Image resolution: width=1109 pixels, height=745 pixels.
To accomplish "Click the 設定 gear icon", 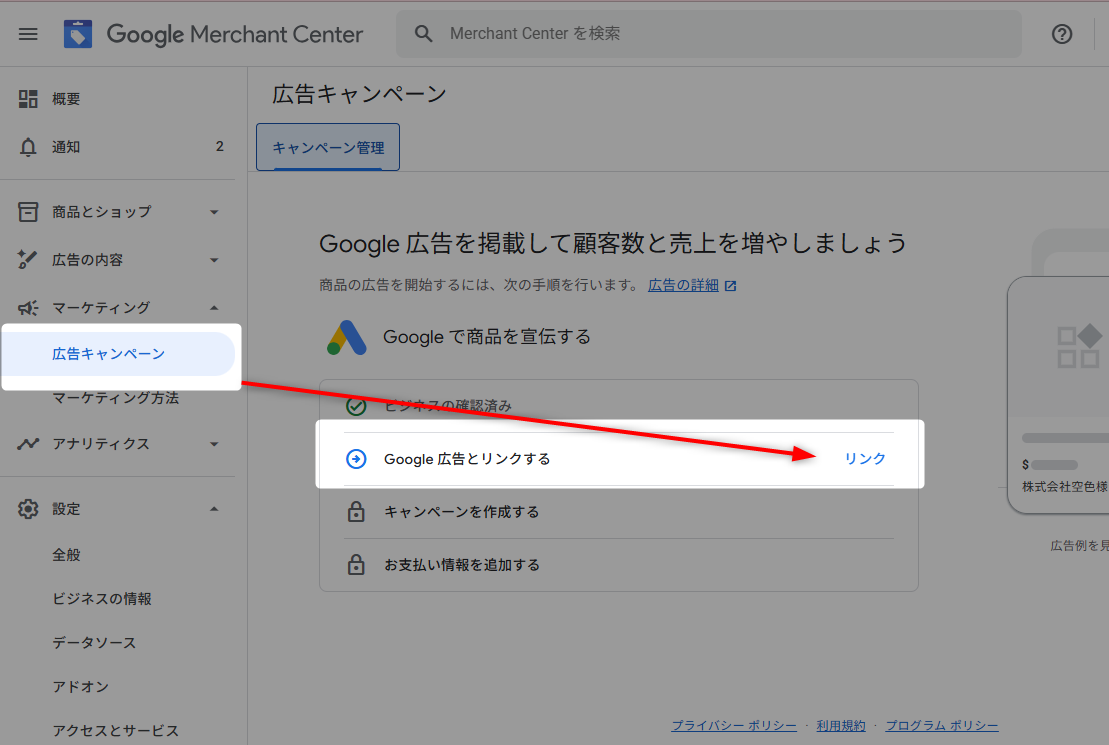I will [28, 509].
